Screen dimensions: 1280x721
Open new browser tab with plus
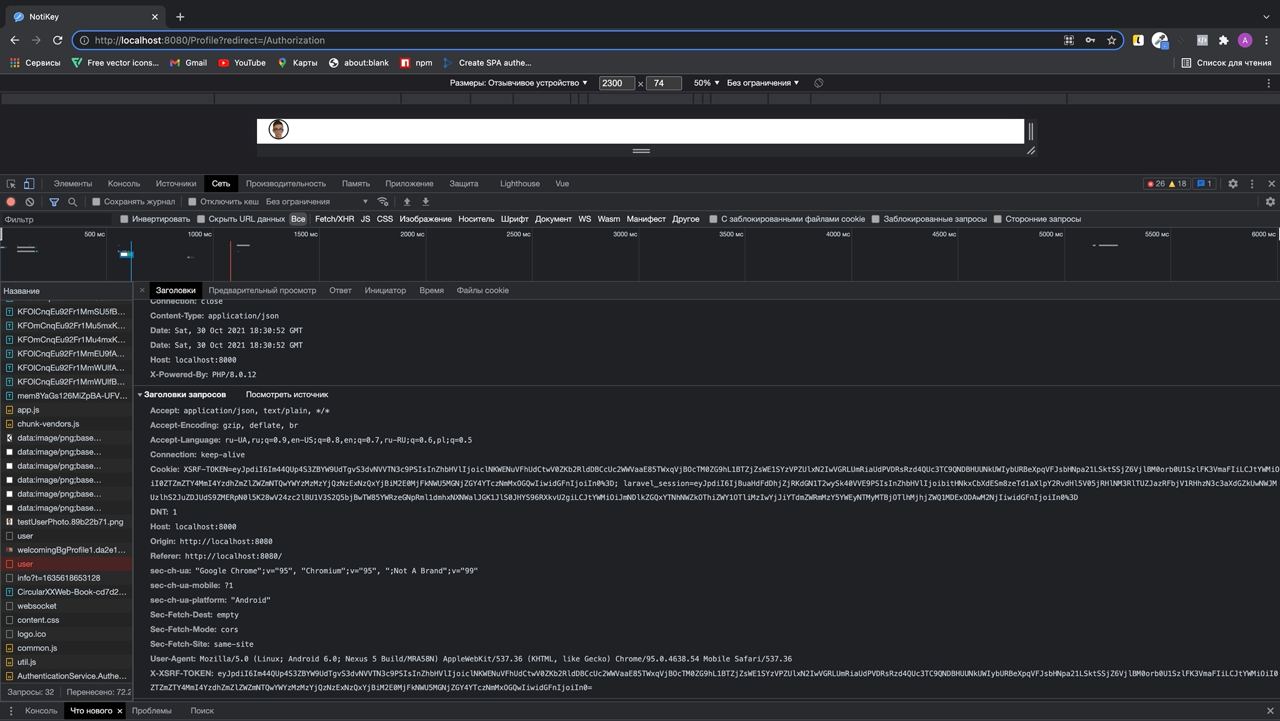pyautogui.click(x=180, y=17)
